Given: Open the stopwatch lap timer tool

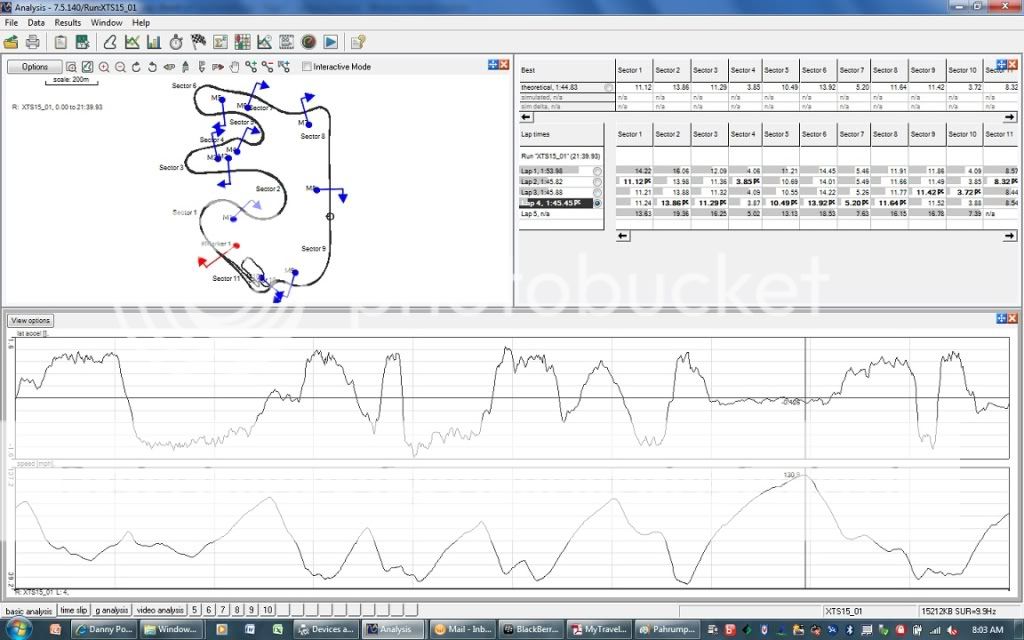Looking at the screenshot, I should 176,42.
